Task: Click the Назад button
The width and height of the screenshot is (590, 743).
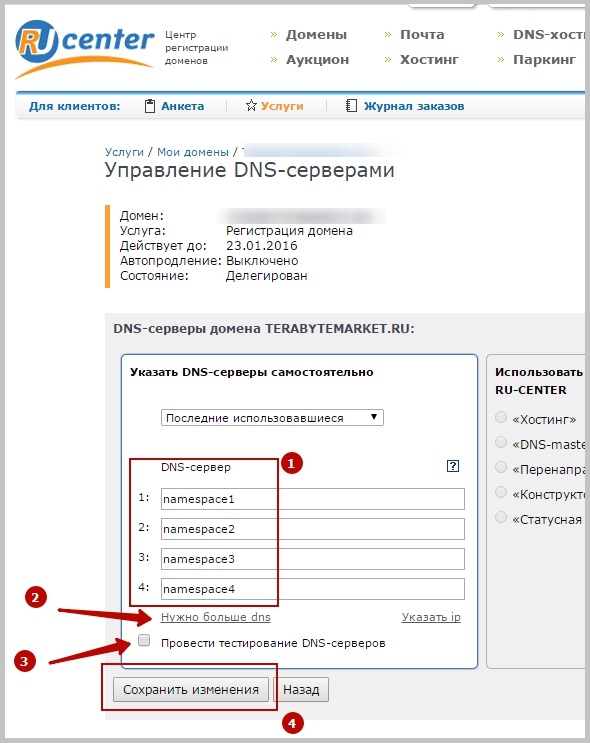Action: (x=301, y=689)
